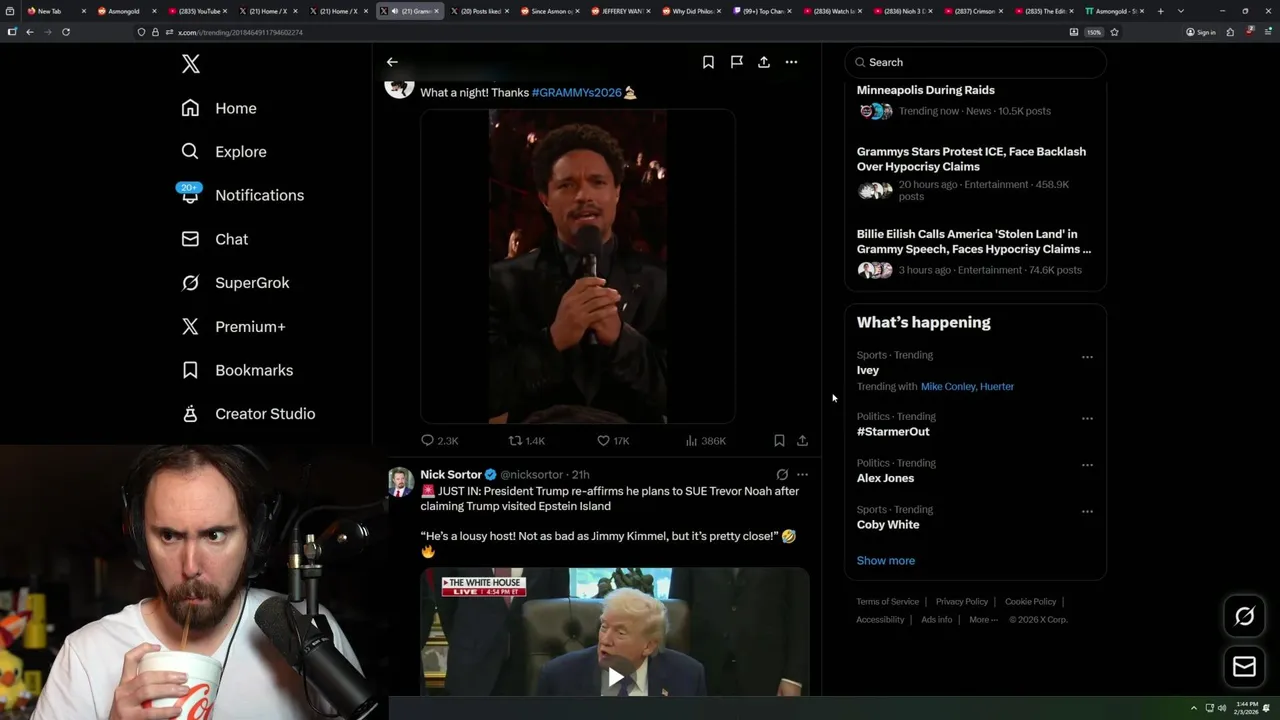Reset the 150% zoom indicator
Image resolution: width=1280 pixels, height=720 pixels.
click(x=1094, y=32)
